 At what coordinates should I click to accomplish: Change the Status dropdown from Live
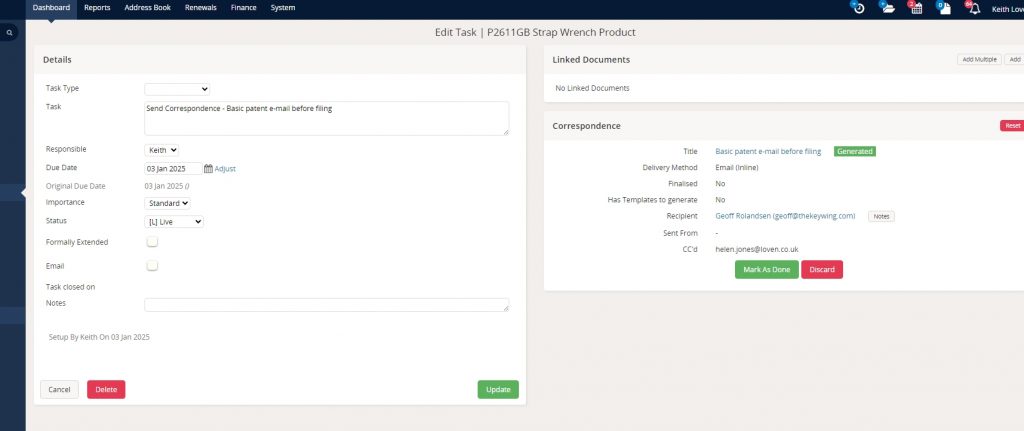coord(174,221)
